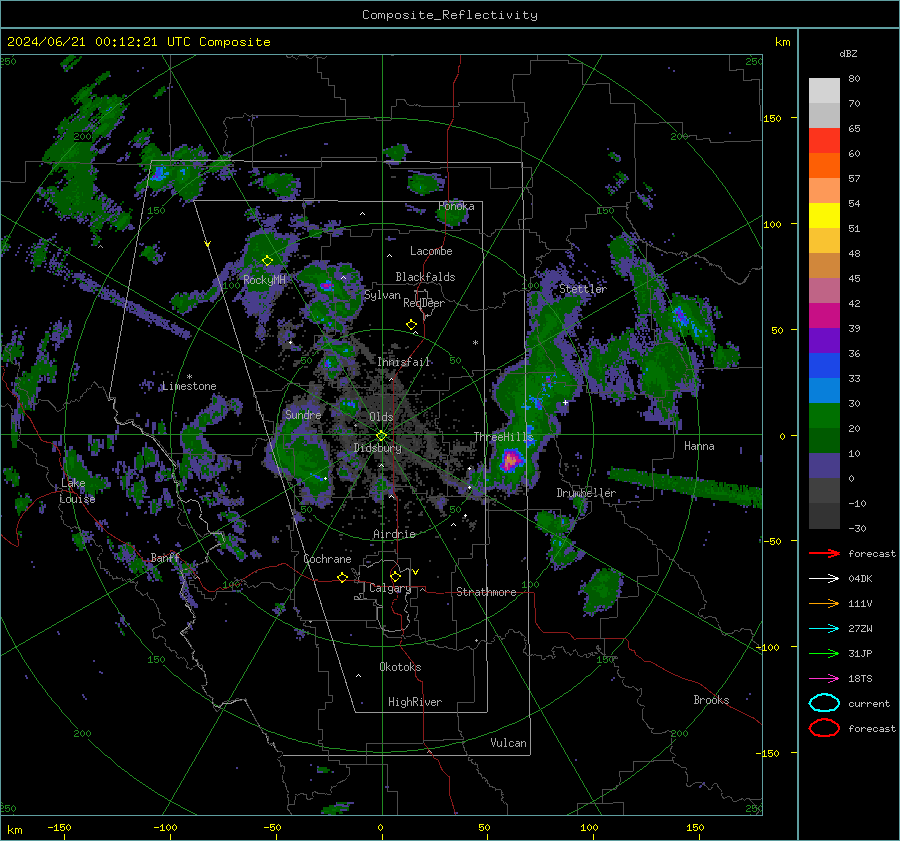Pick the blue swatch between 36 and 33
Viewport: 900px width, 841px height.
824,366
